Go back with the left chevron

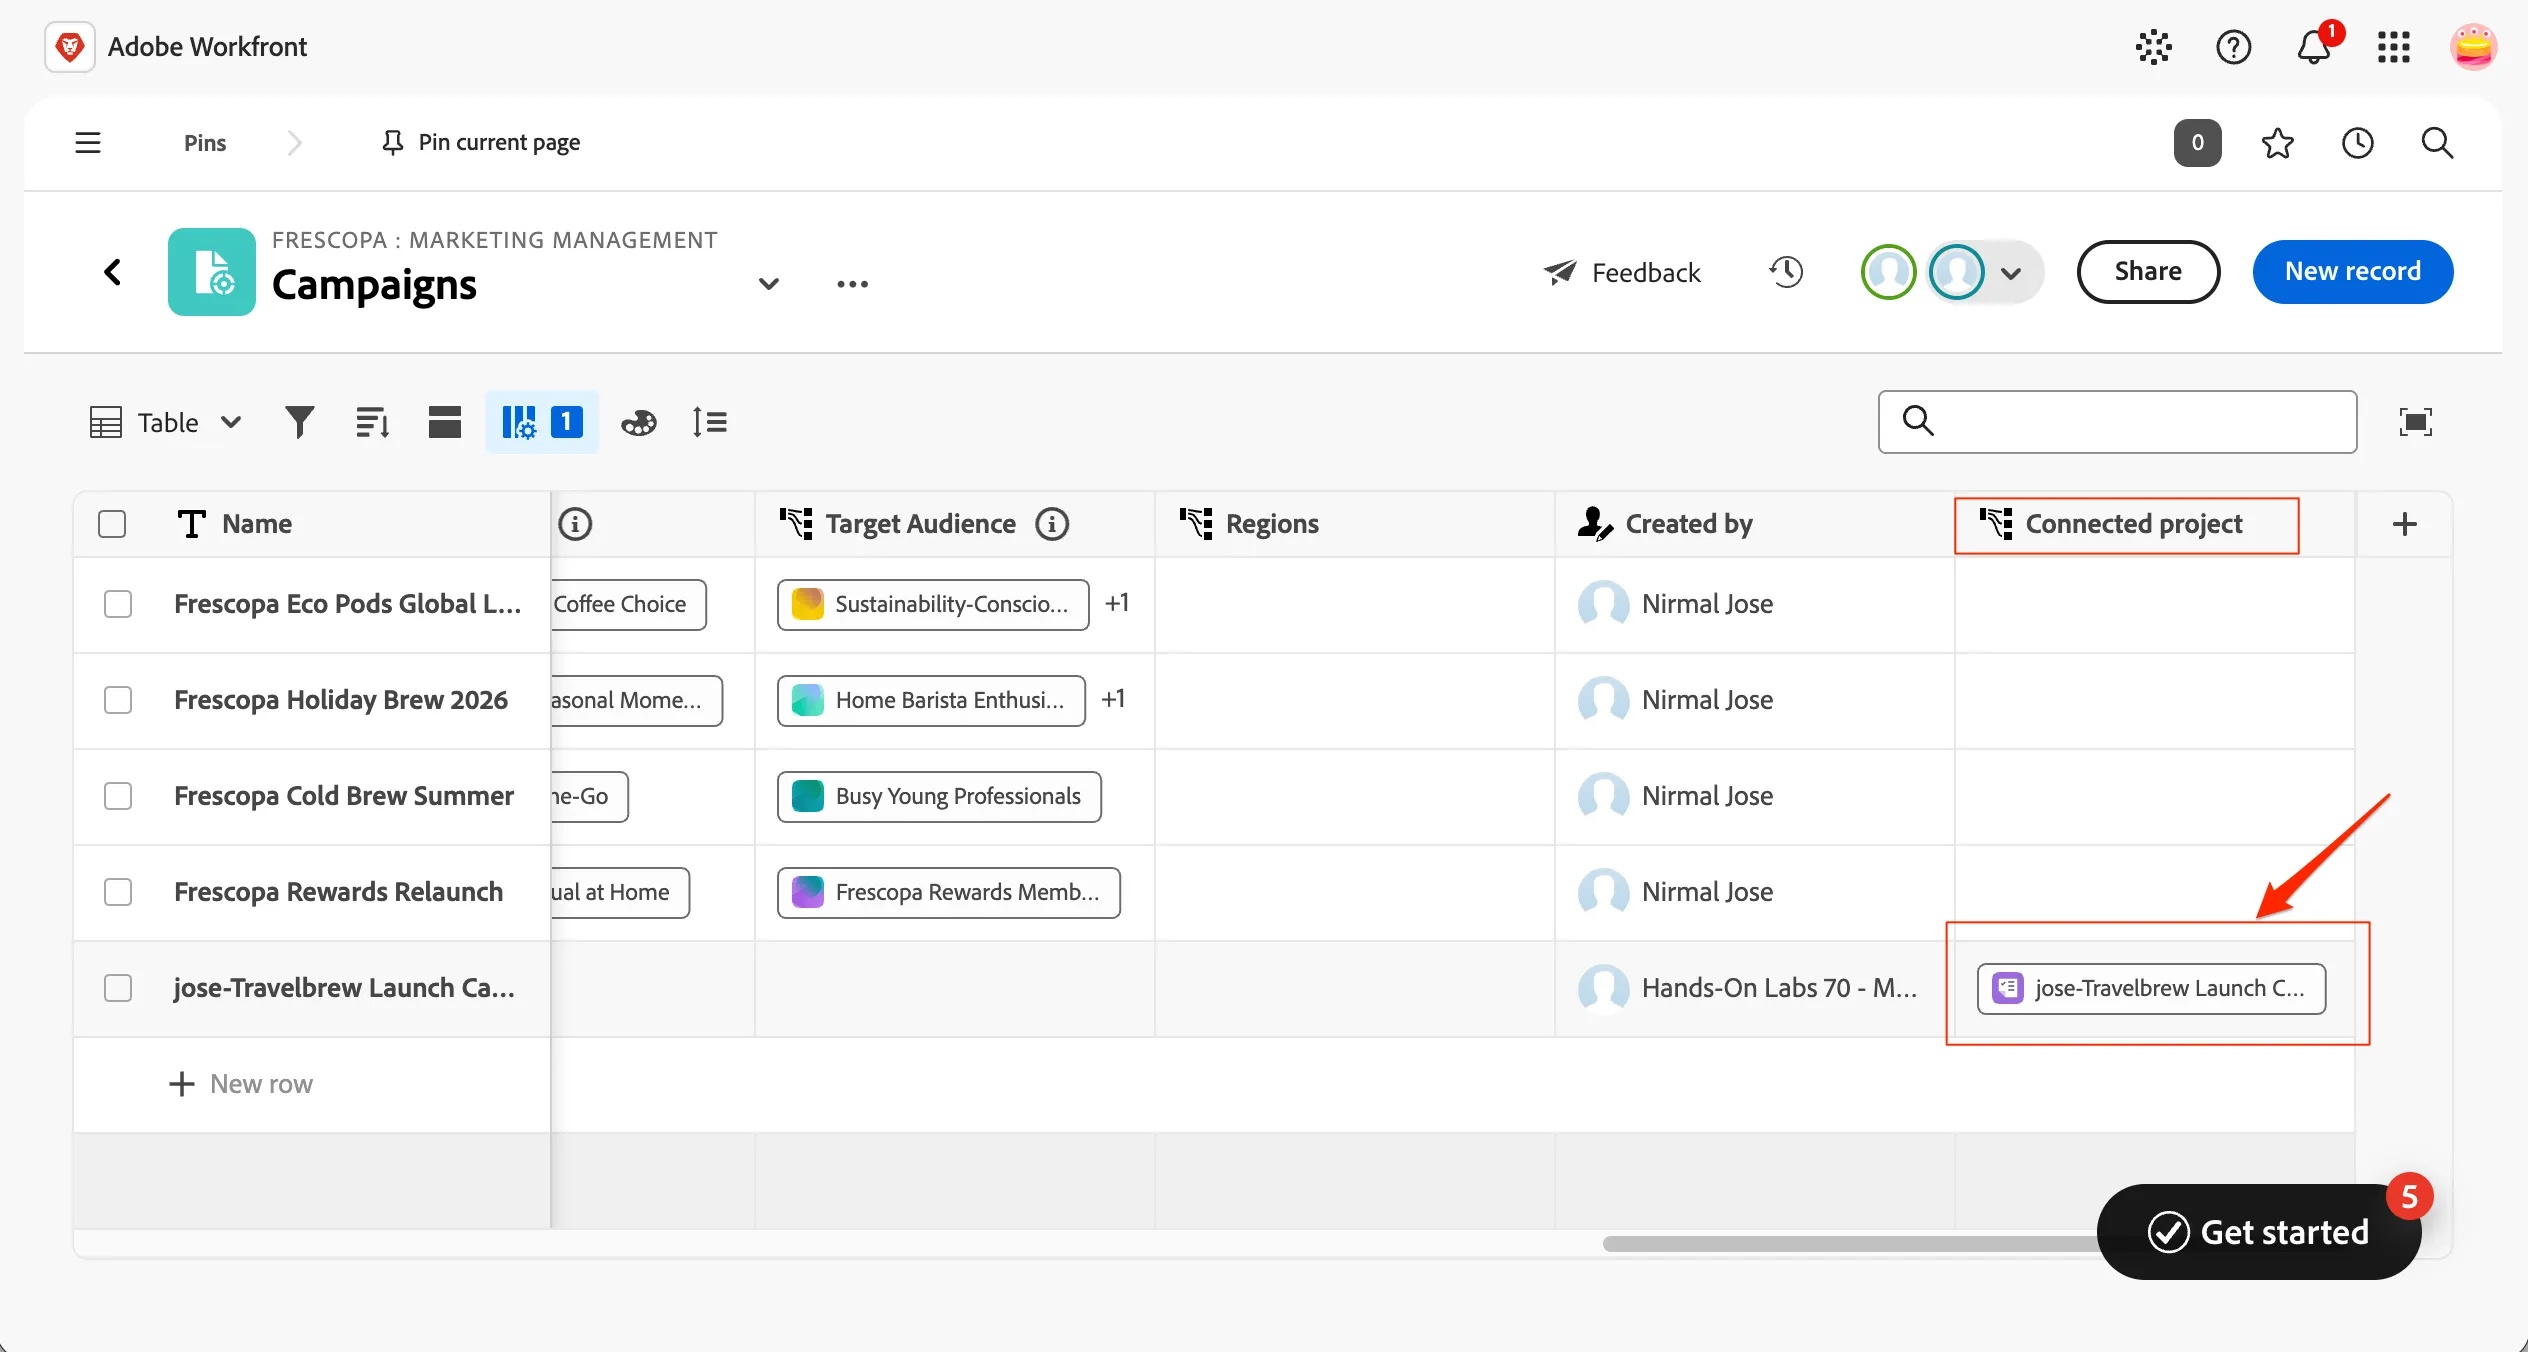113,272
